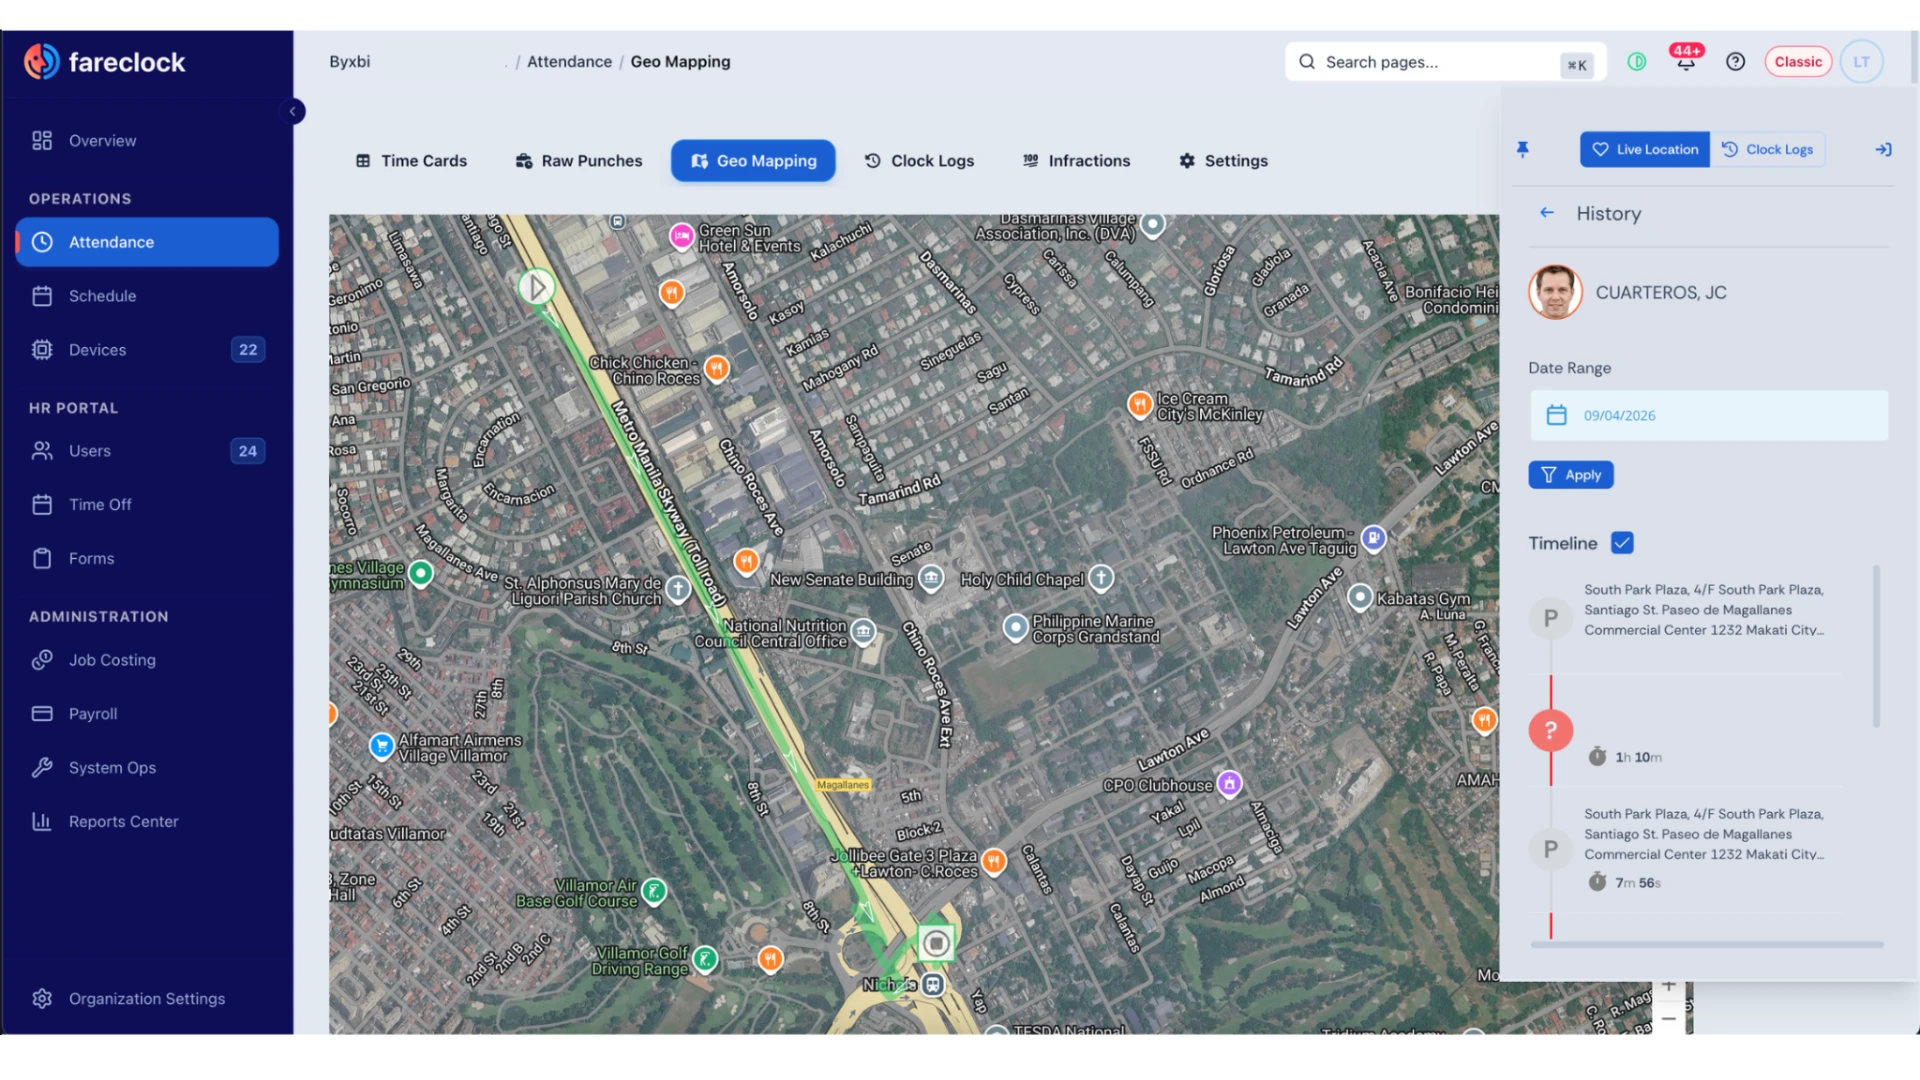Click the fareclock logo
The image size is (1920, 1080).
point(105,62)
